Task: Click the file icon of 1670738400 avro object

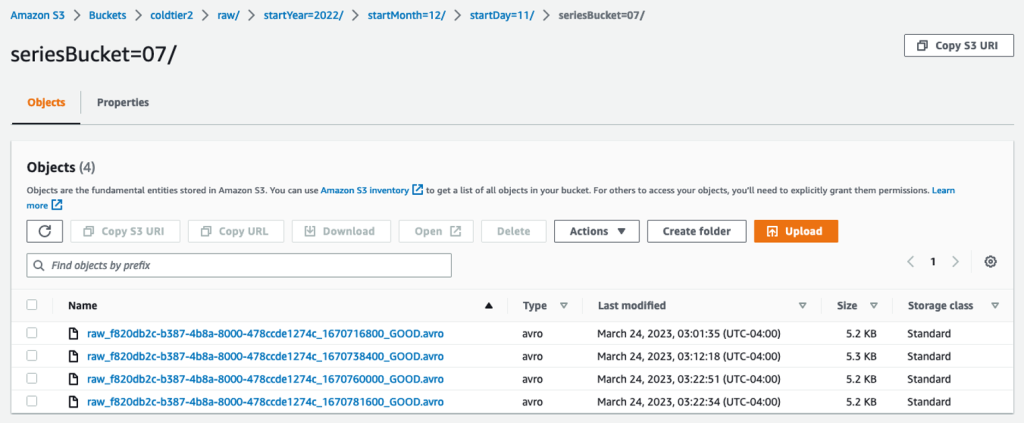Action: click(x=74, y=356)
